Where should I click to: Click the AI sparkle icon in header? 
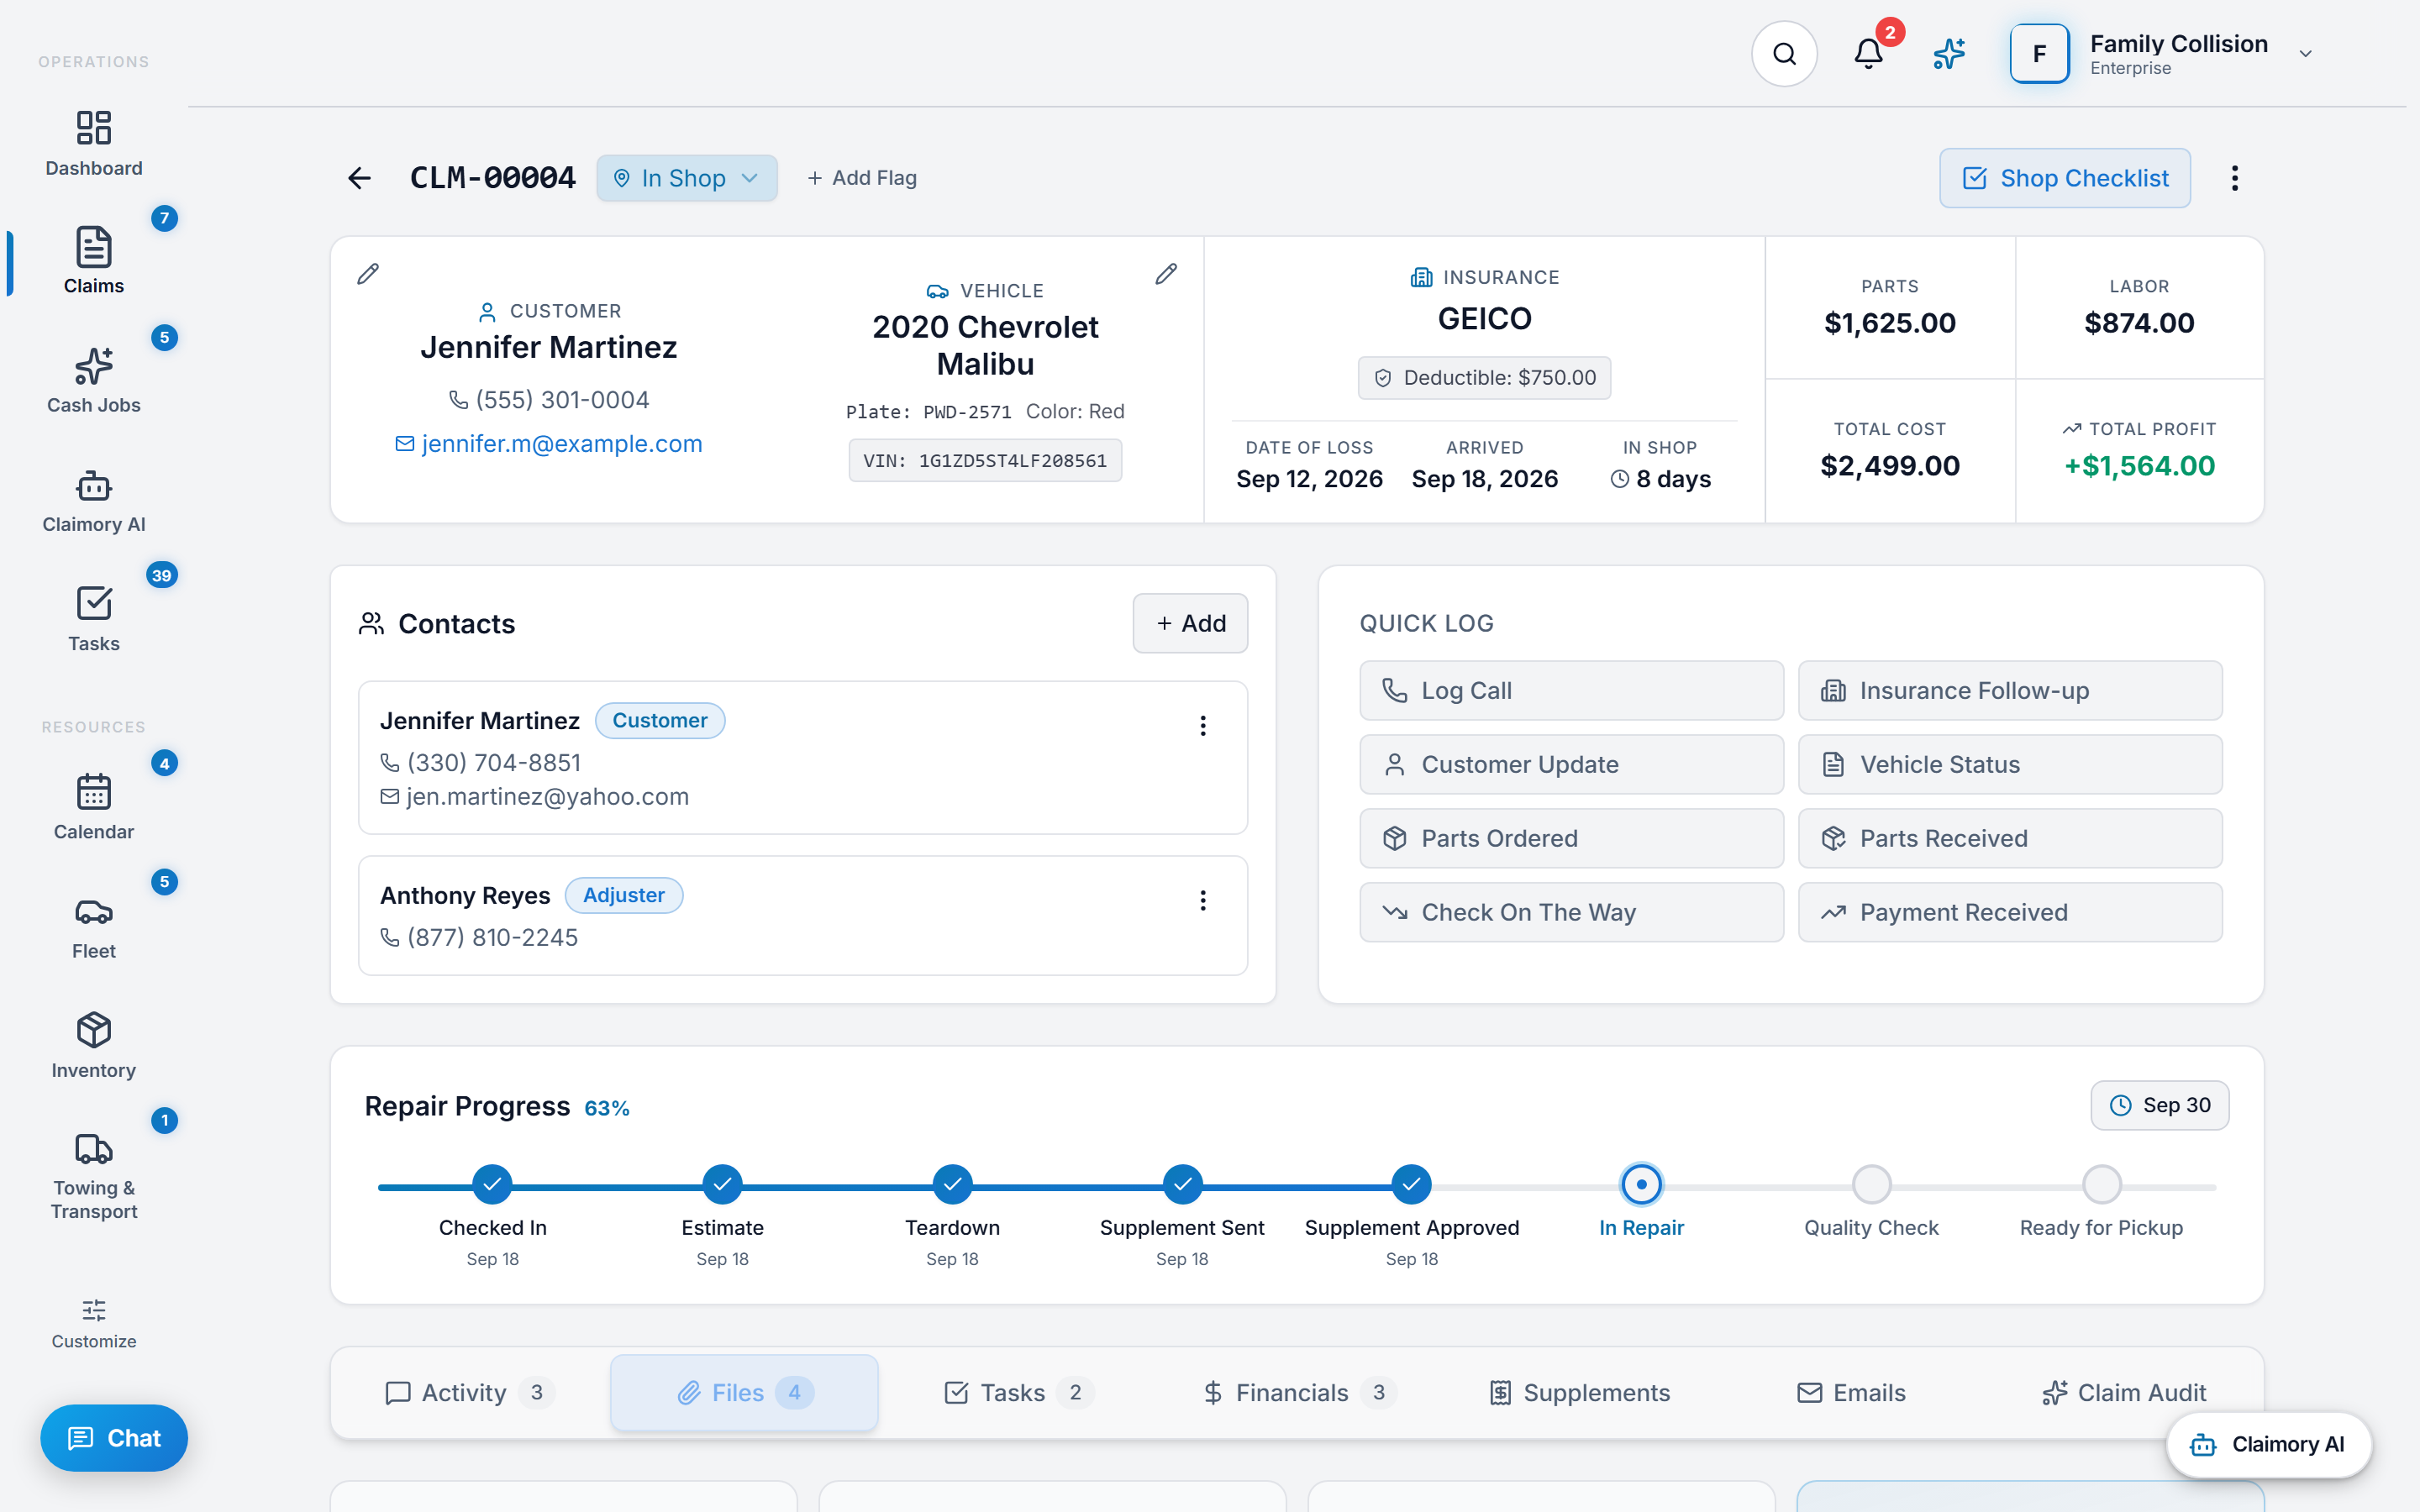pyautogui.click(x=1949, y=54)
